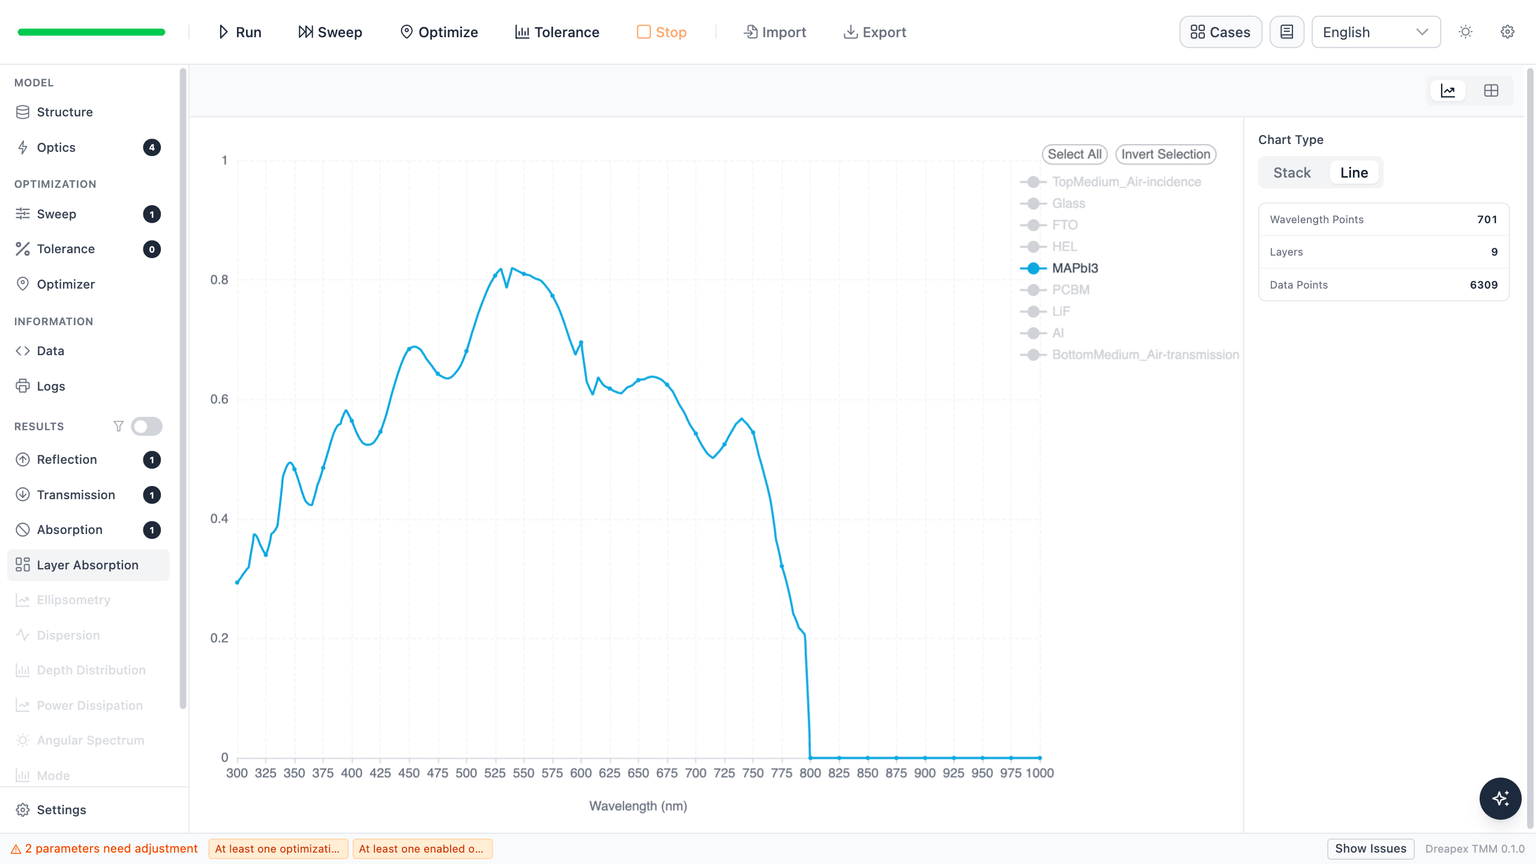Toggle the Results filter switch
The height and width of the screenshot is (864, 1536).
(146, 426)
